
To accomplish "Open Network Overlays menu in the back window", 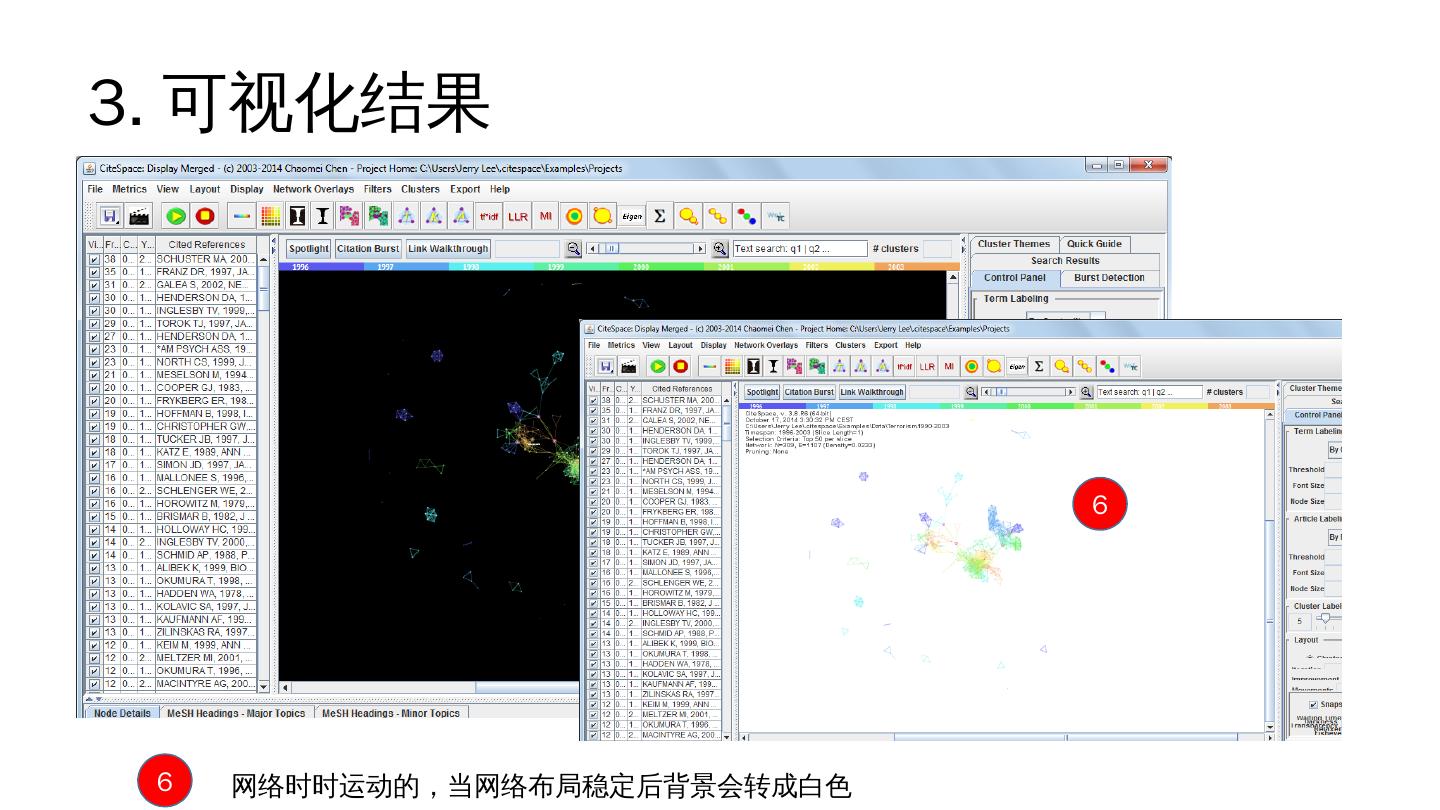I will pos(313,189).
